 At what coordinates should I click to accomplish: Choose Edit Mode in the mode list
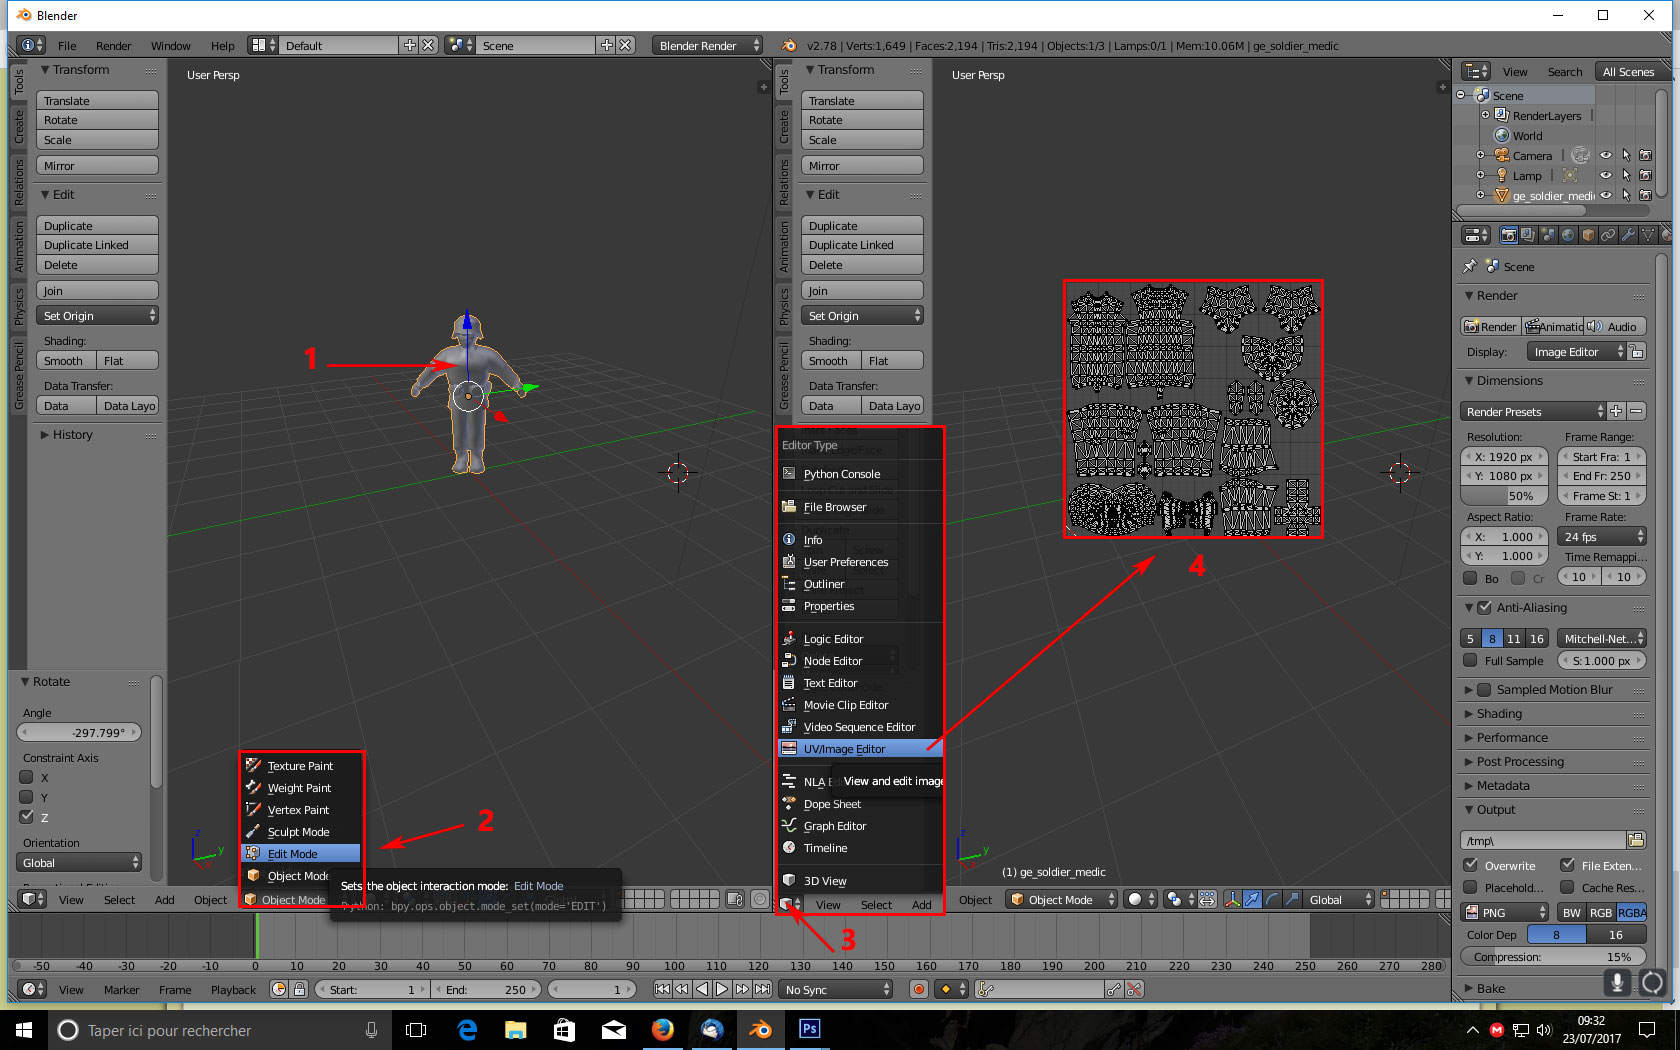[x=301, y=853]
